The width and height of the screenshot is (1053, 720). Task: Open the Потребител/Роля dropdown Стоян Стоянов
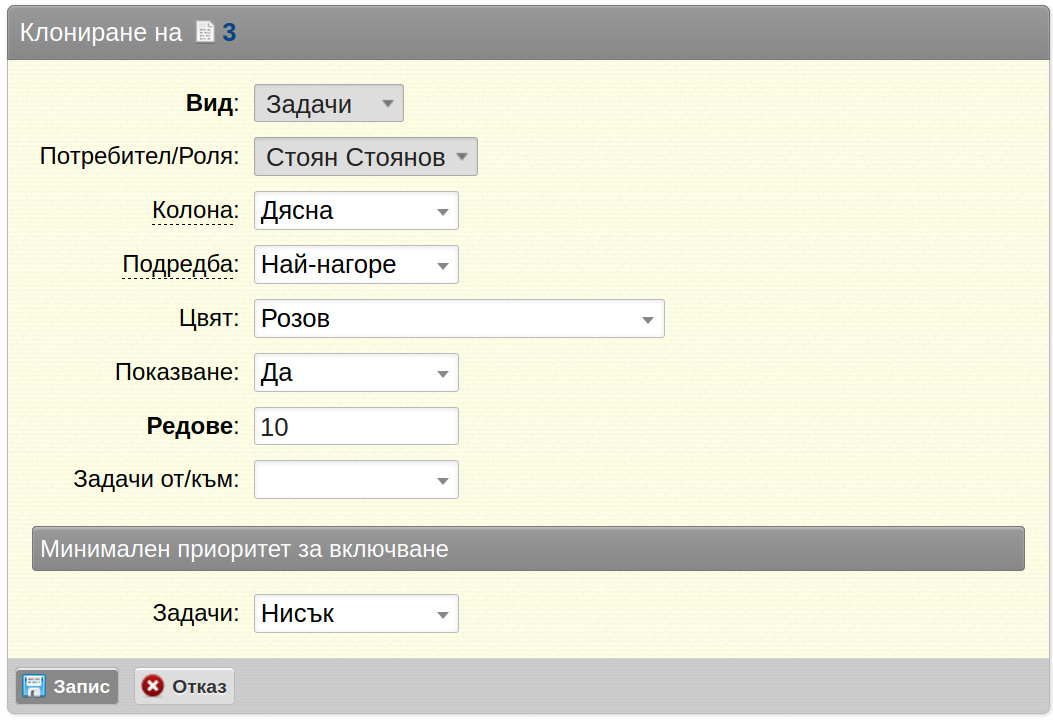pos(365,156)
